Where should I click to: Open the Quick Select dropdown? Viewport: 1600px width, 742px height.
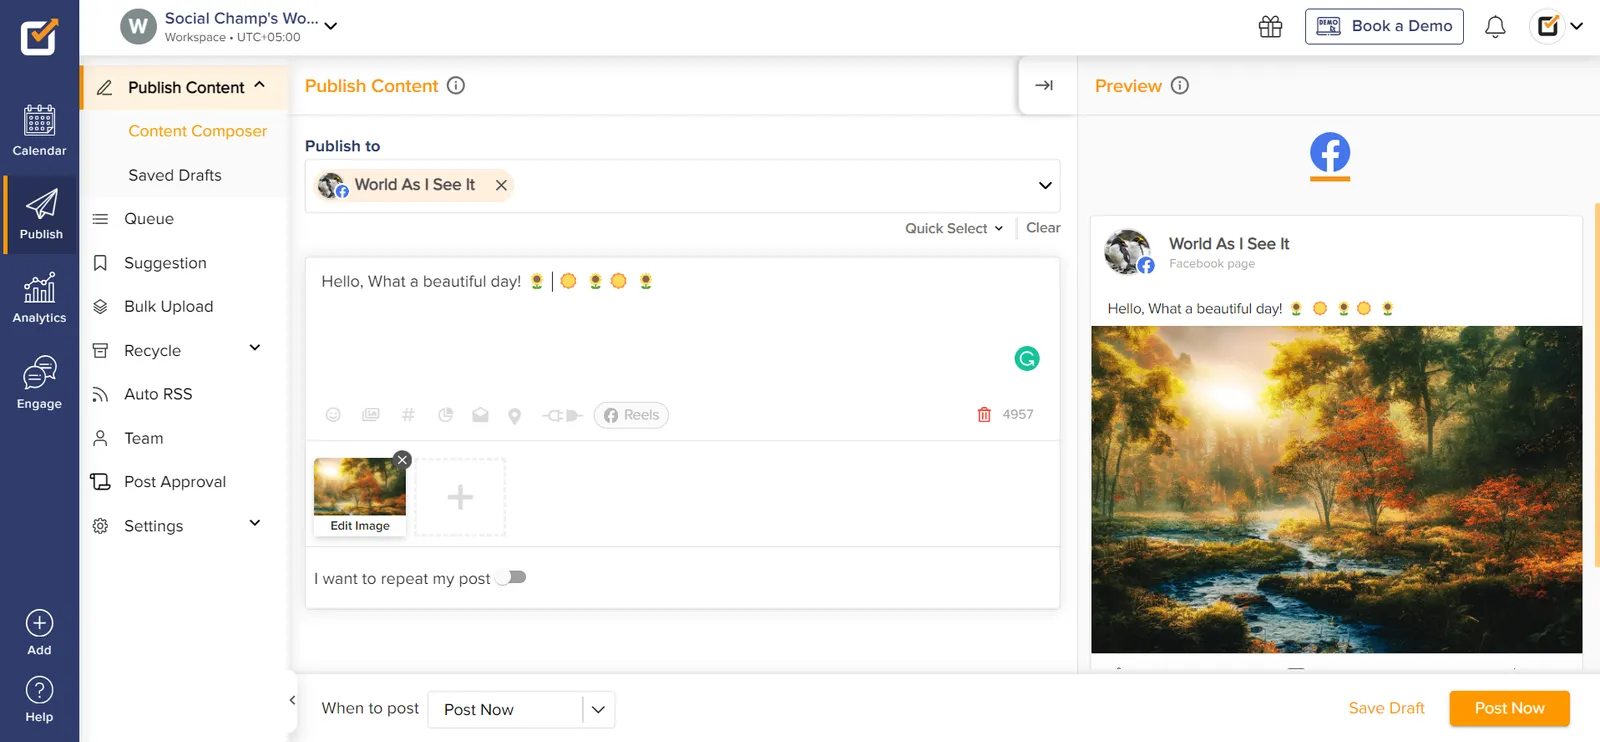954,228
